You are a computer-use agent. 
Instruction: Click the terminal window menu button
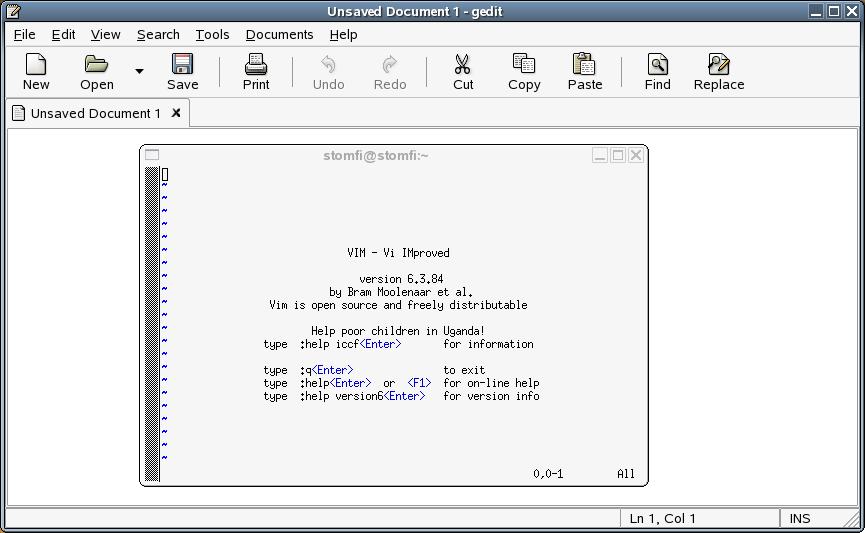(x=152, y=155)
